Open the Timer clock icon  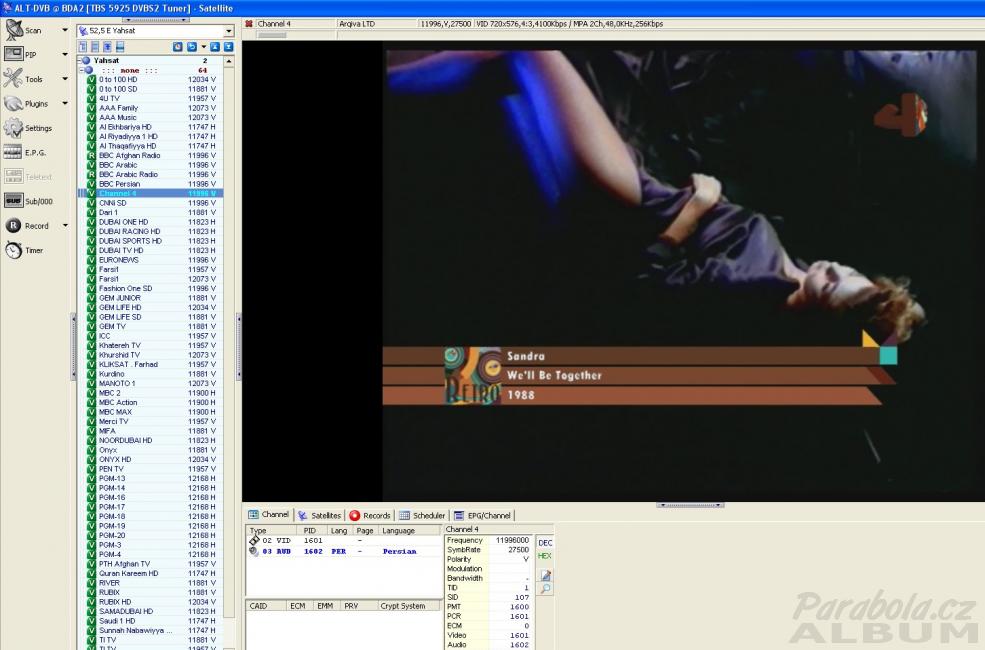13,250
